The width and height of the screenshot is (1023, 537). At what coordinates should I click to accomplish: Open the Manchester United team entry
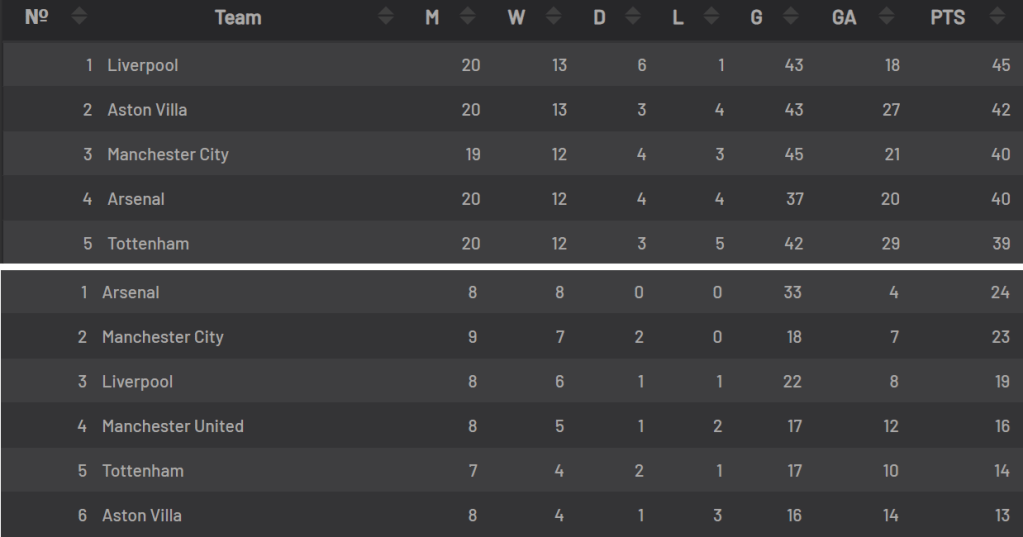173,426
